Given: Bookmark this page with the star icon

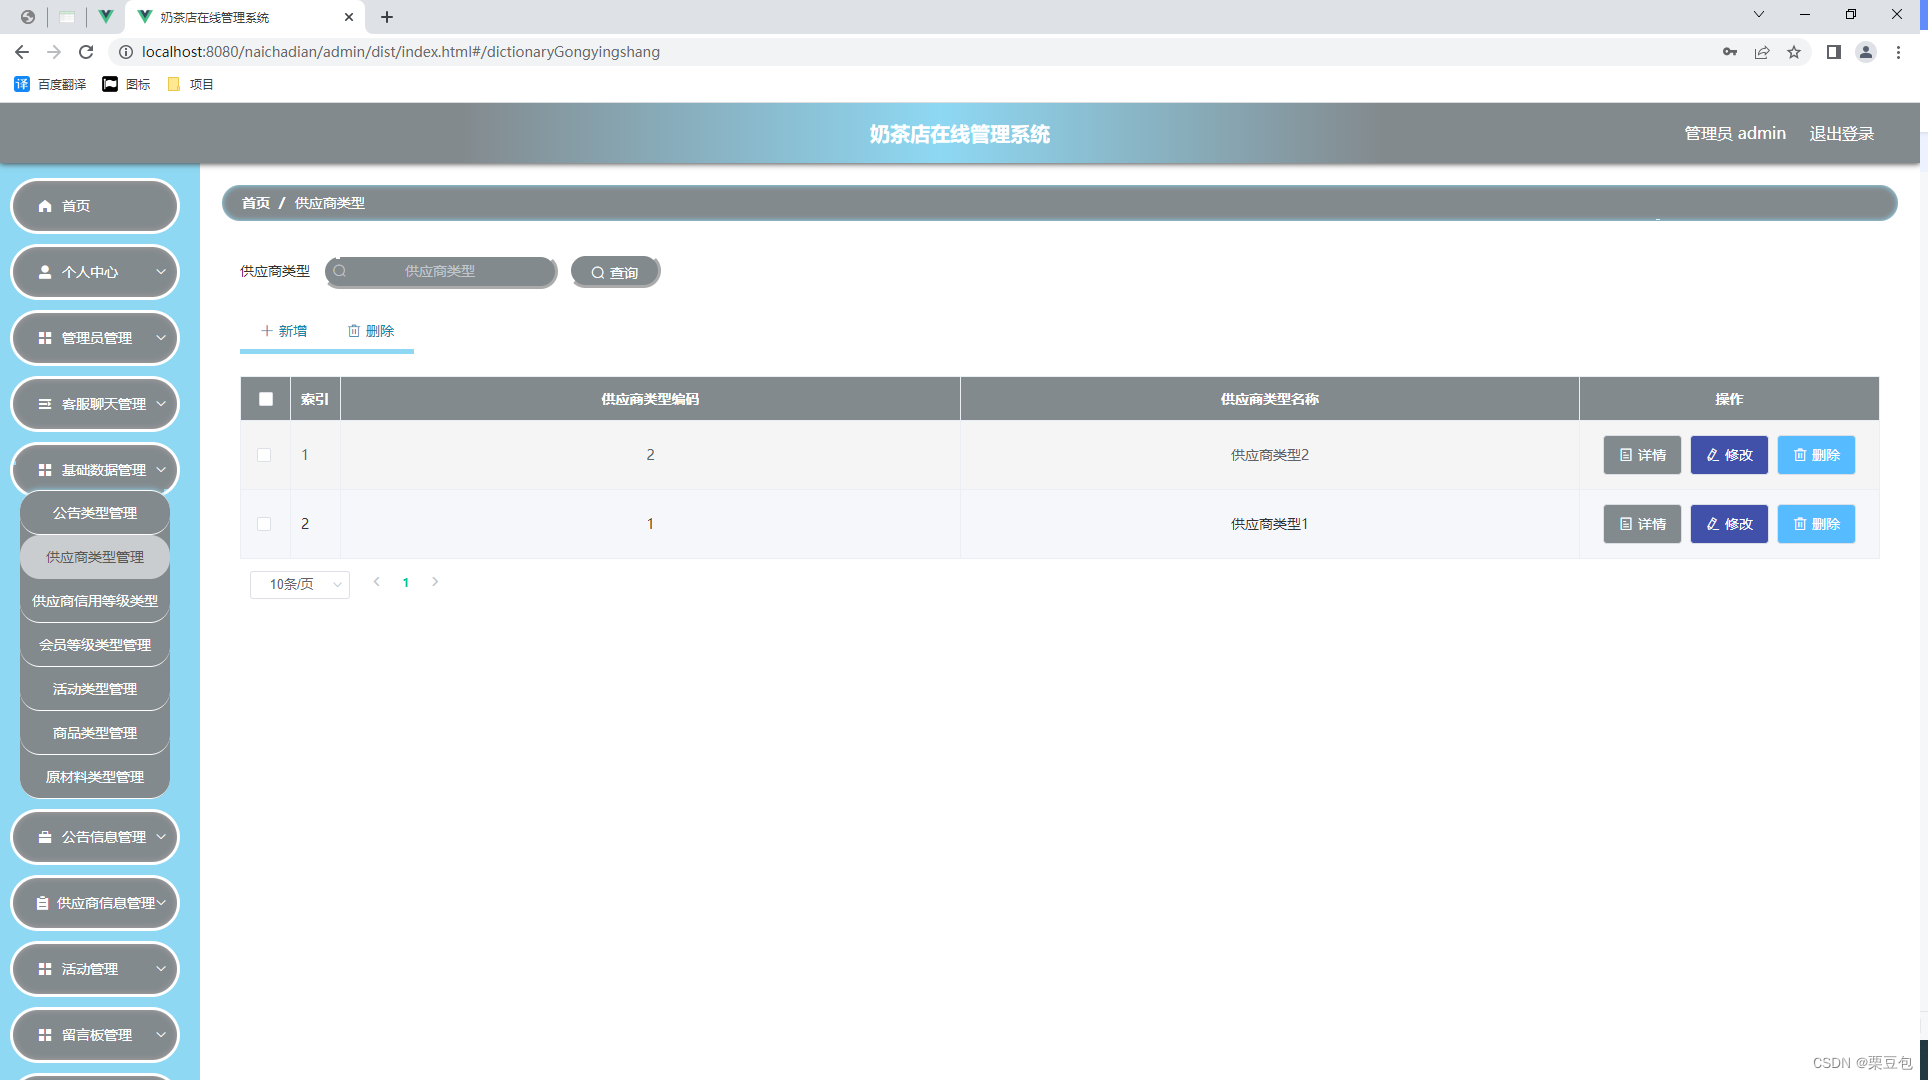Looking at the screenshot, I should click(1794, 52).
